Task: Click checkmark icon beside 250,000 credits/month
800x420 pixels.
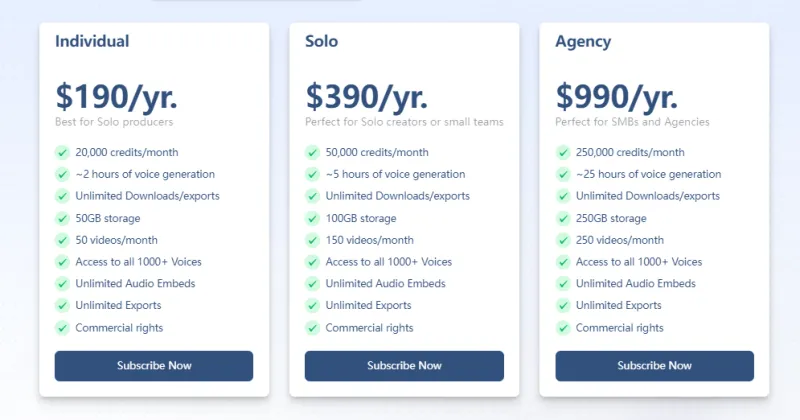Action: (562, 153)
